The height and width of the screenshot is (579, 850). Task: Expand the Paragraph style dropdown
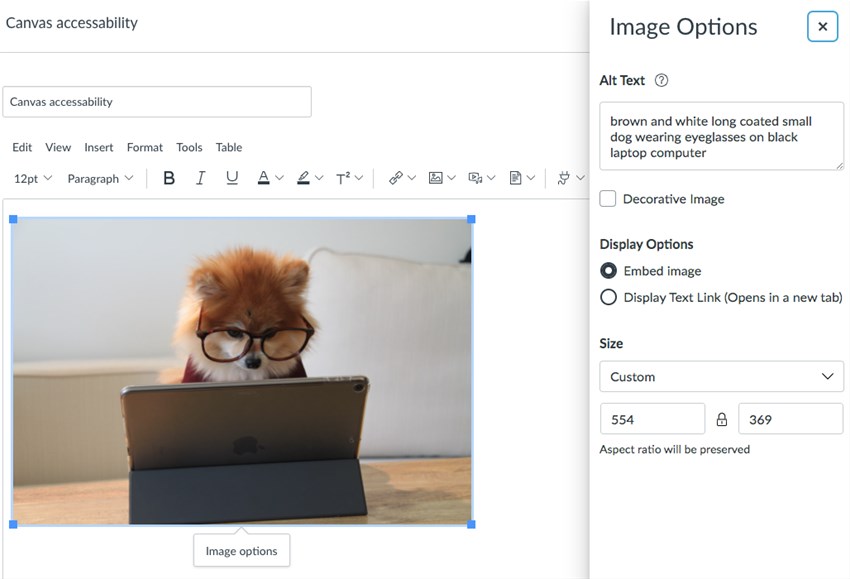click(100, 178)
